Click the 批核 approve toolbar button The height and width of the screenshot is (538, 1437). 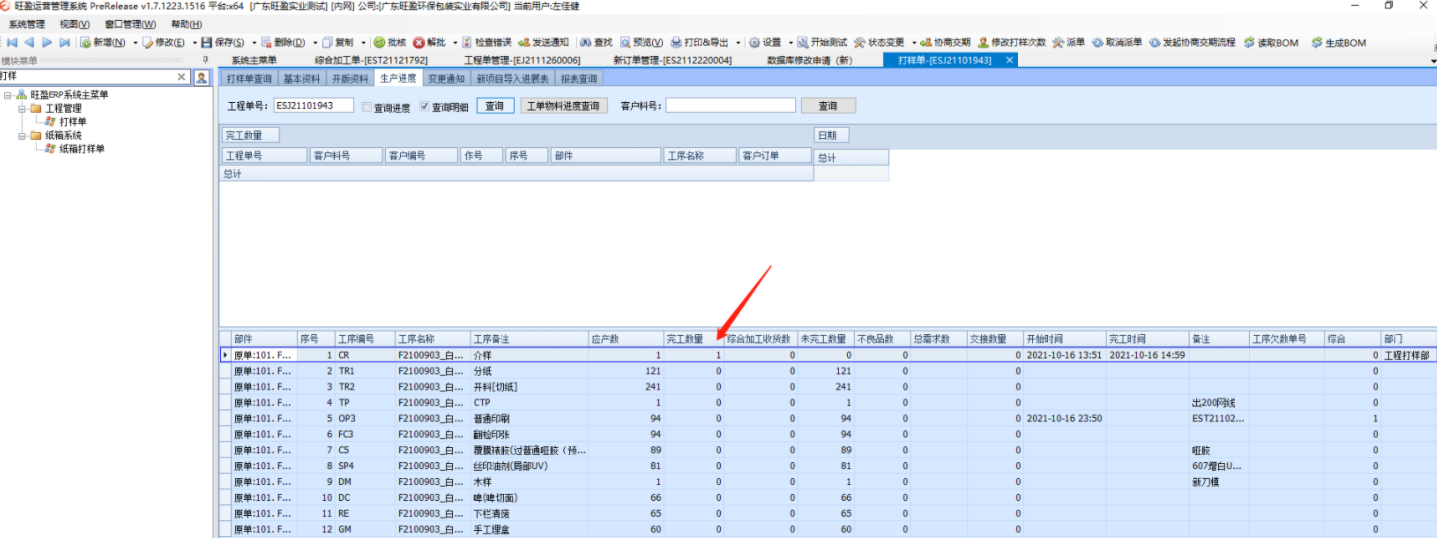(390, 43)
